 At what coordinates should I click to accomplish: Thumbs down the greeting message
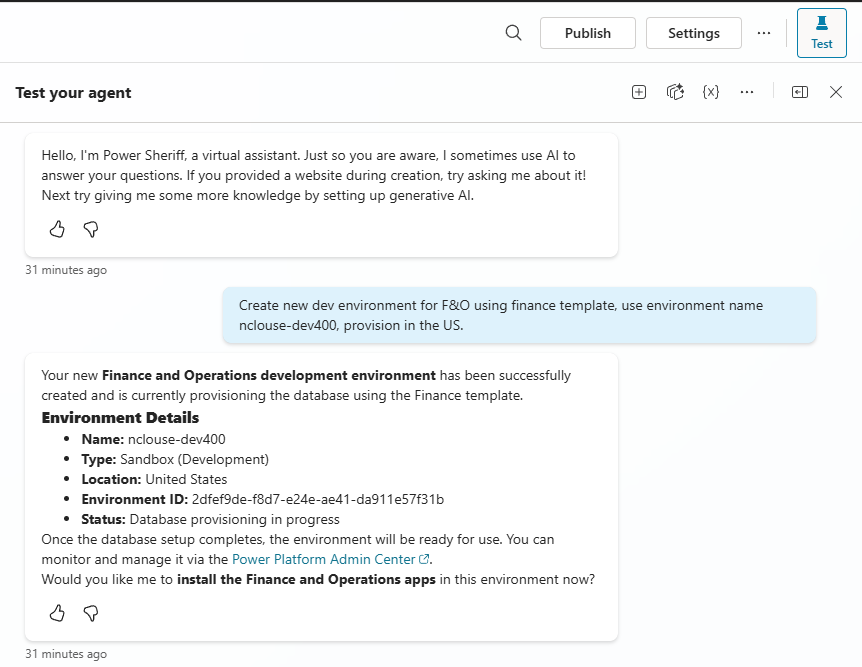point(91,229)
